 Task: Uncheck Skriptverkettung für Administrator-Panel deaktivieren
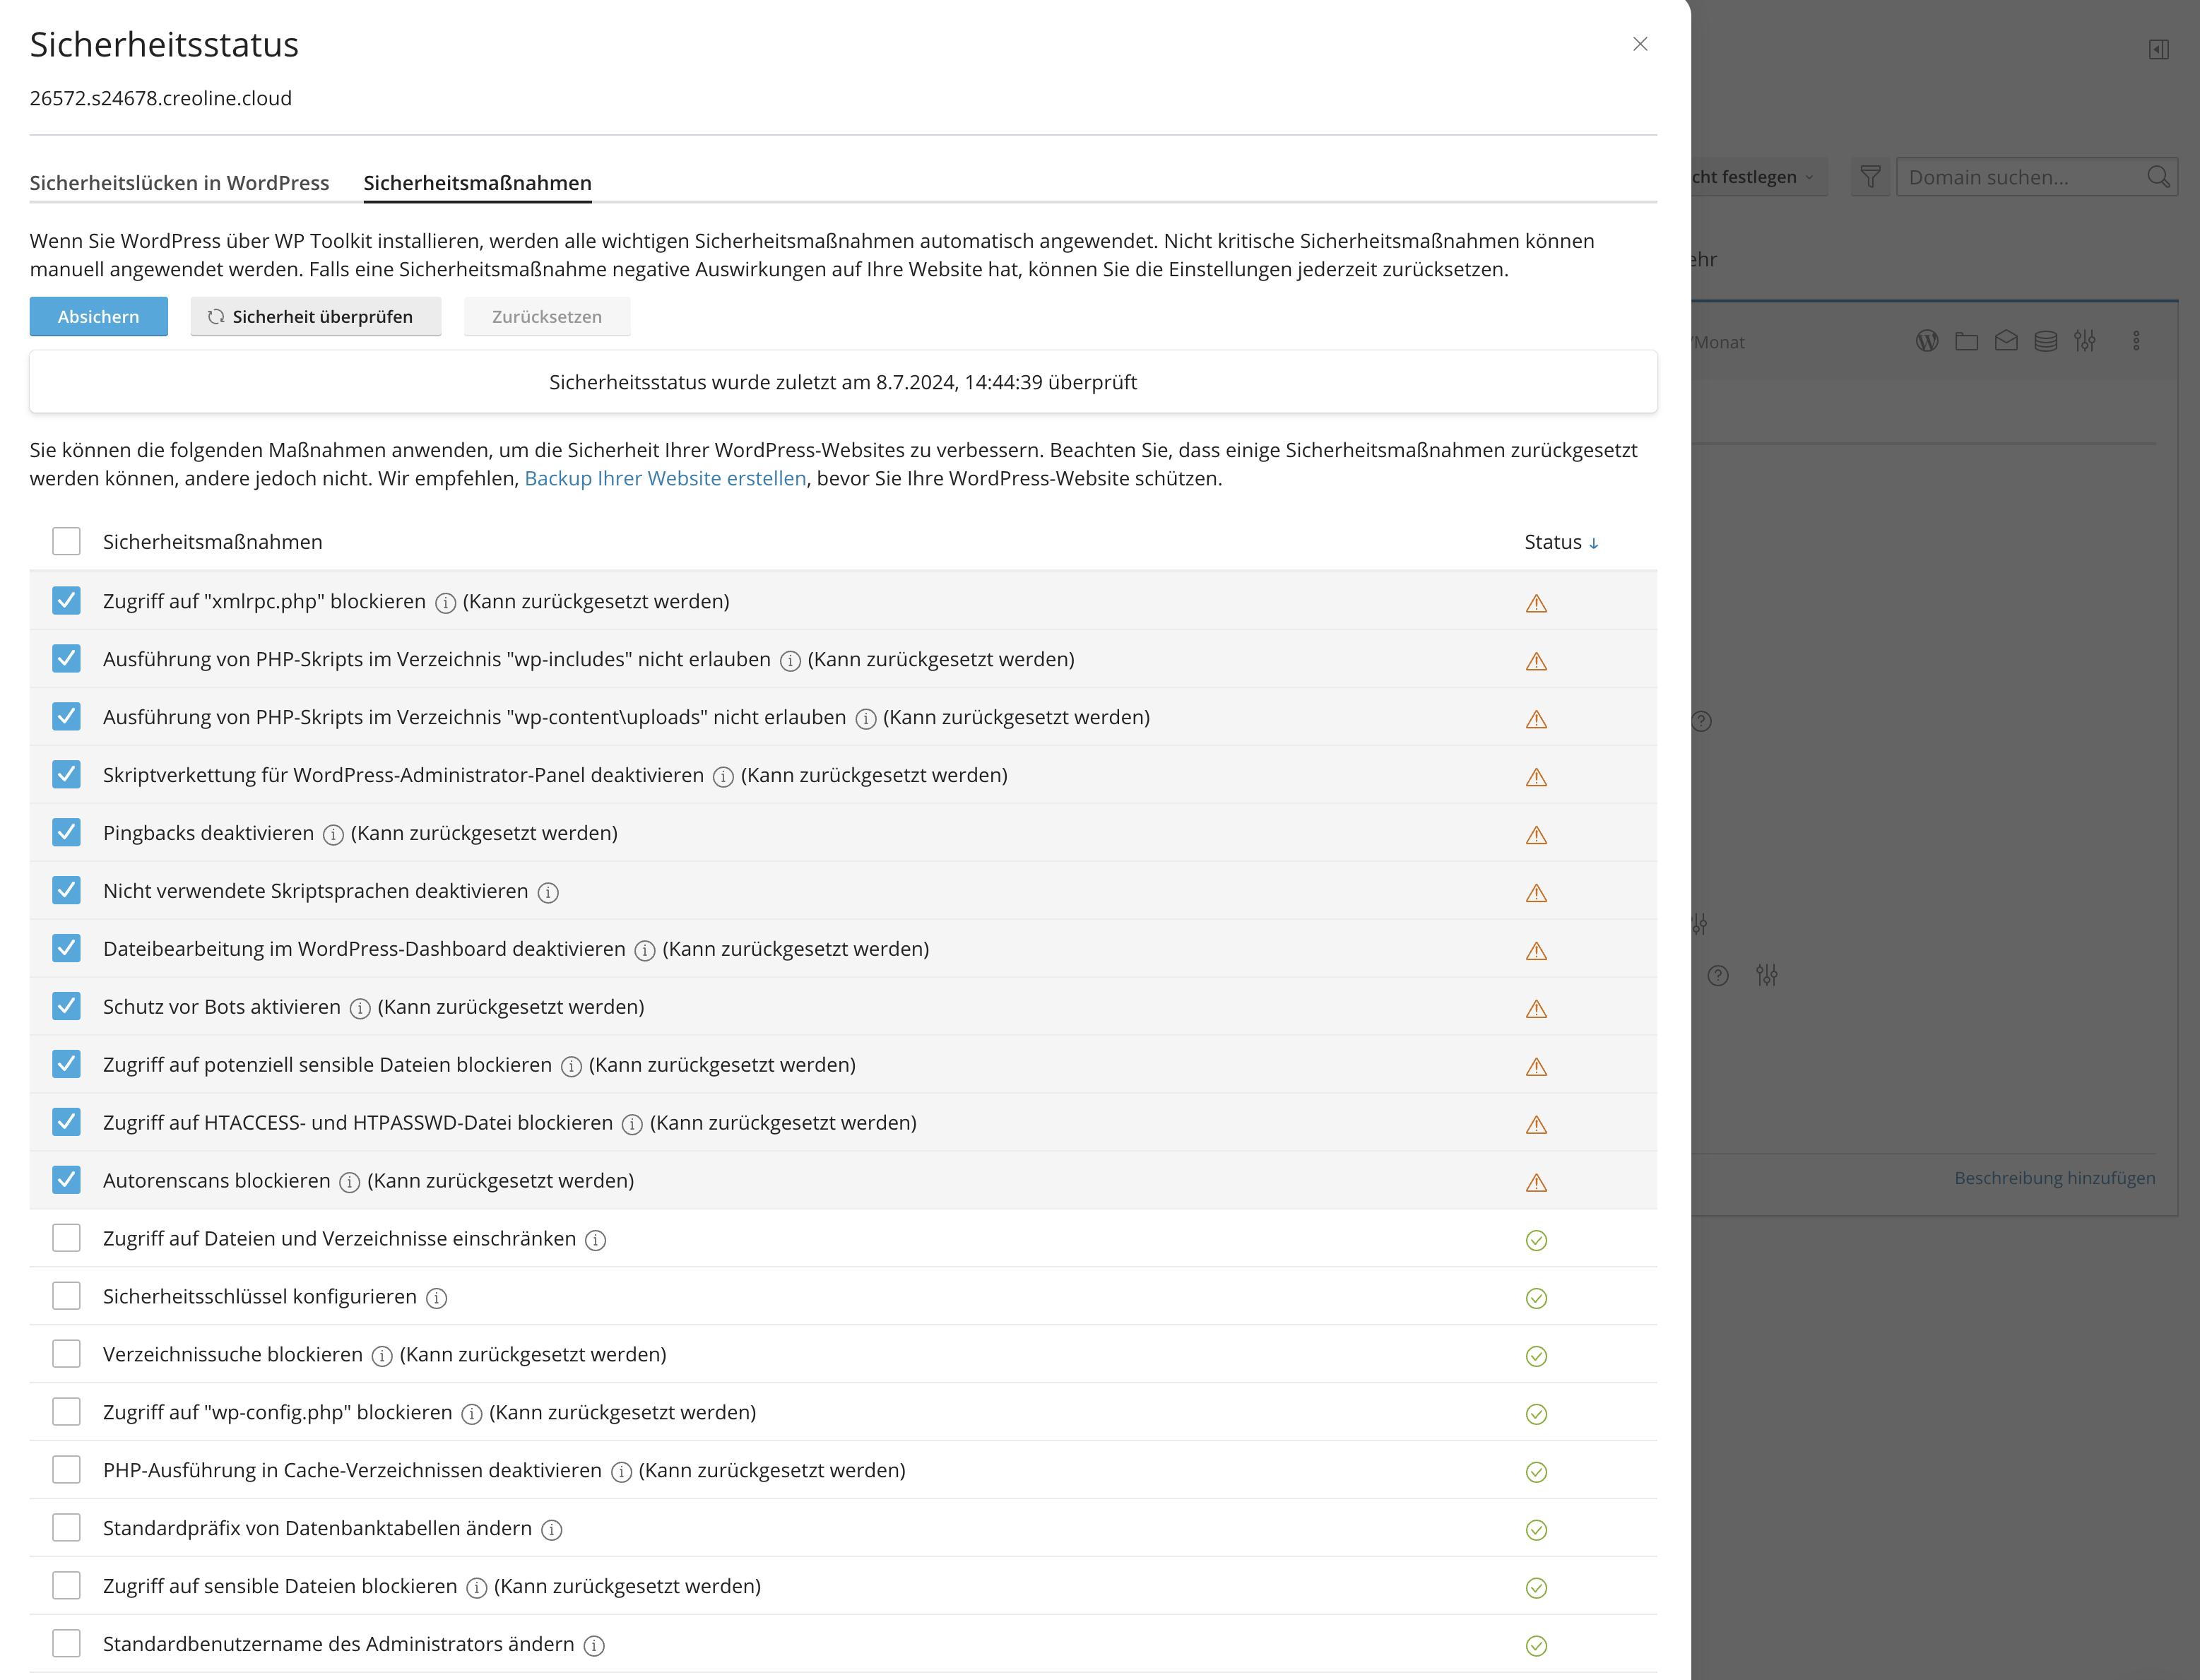[66, 774]
